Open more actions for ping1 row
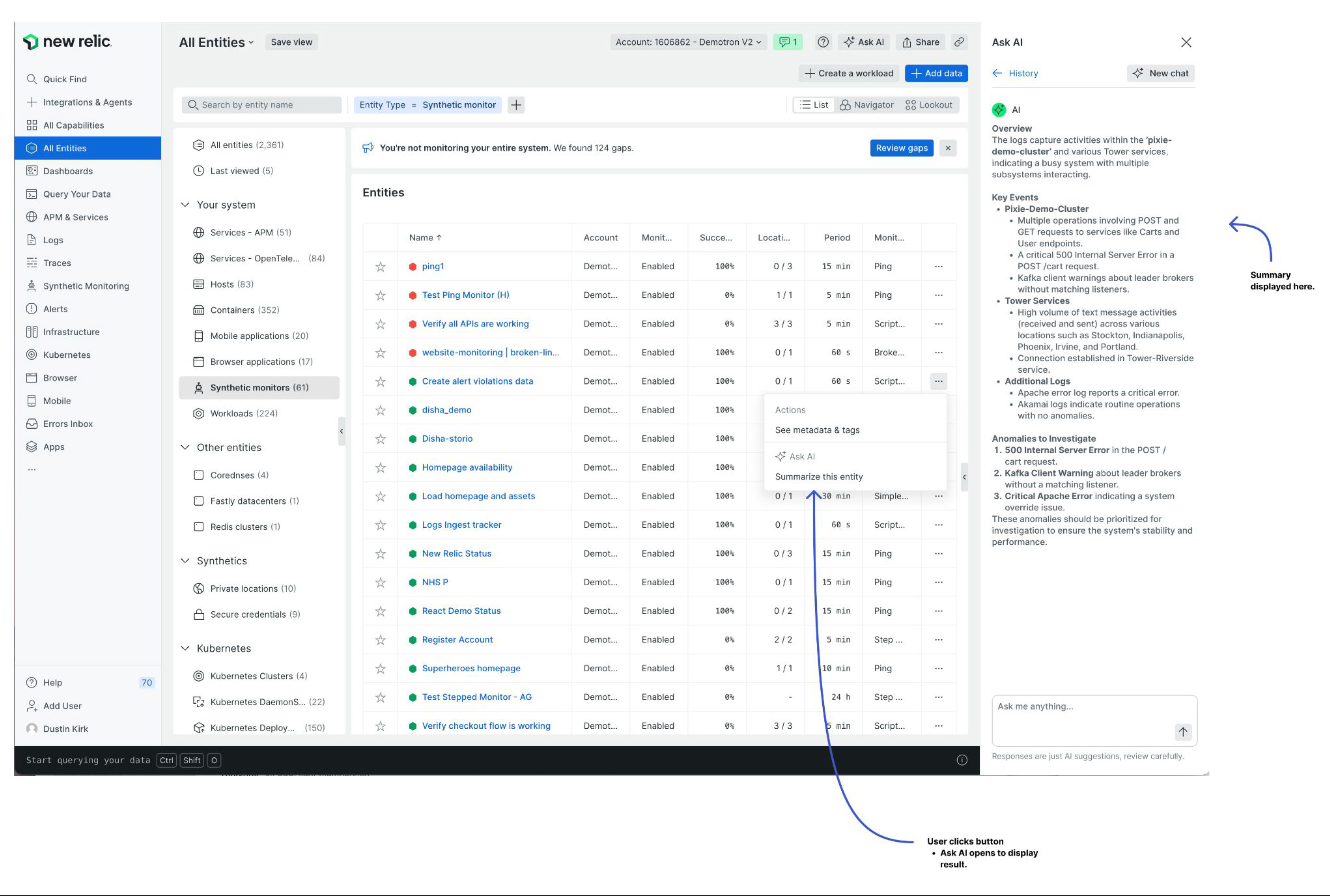 [x=938, y=267]
